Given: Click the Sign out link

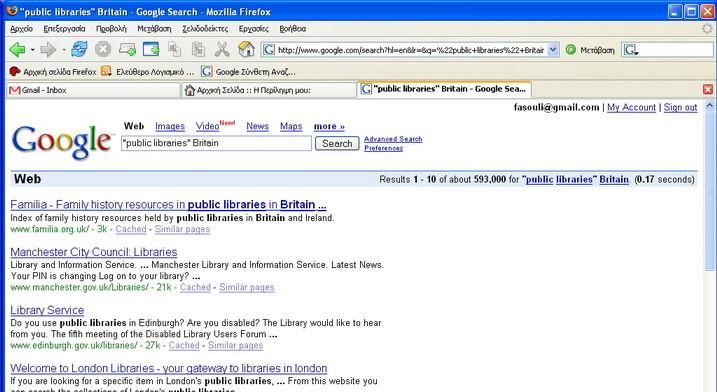Looking at the screenshot, I should [x=680, y=107].
